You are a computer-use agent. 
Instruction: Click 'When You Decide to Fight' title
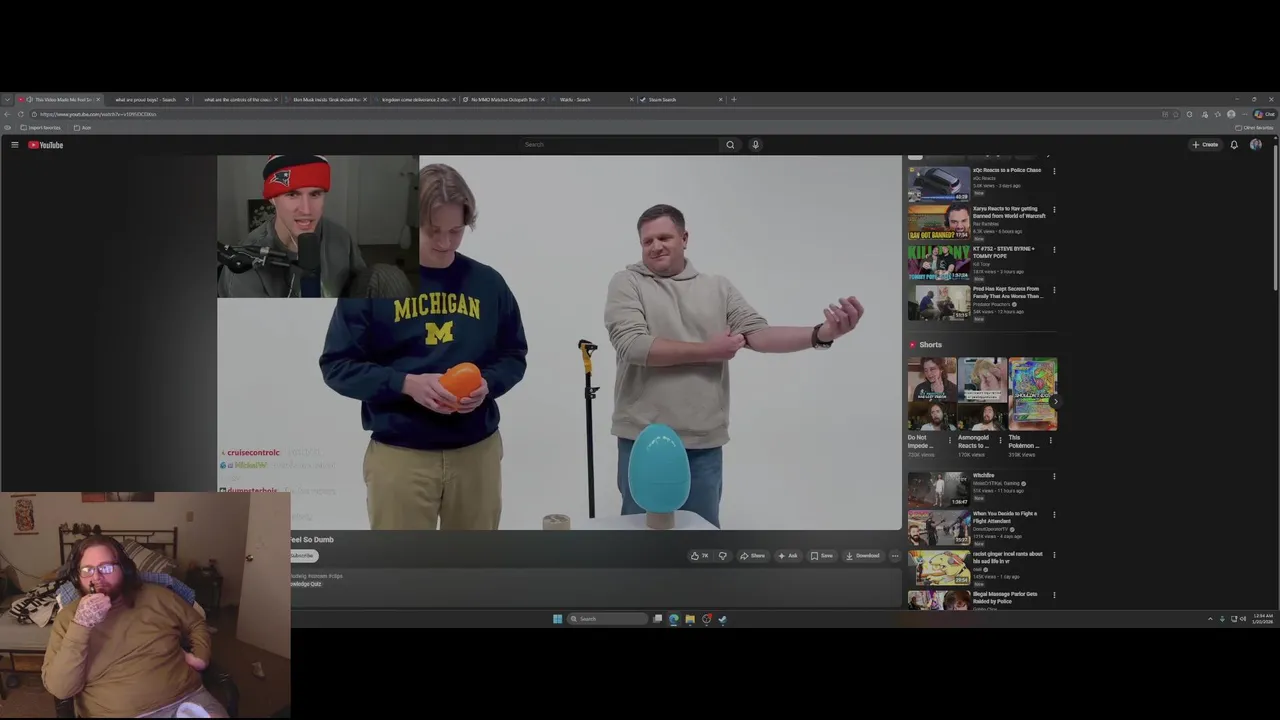(x=1005, y=517)
